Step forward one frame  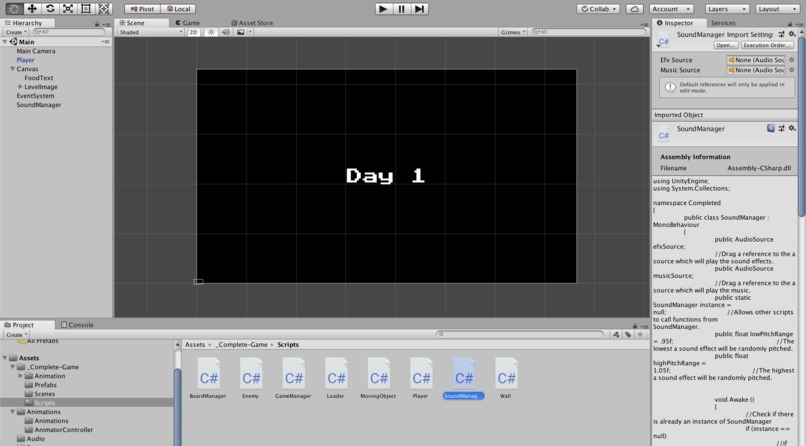[x=419, y=9]
